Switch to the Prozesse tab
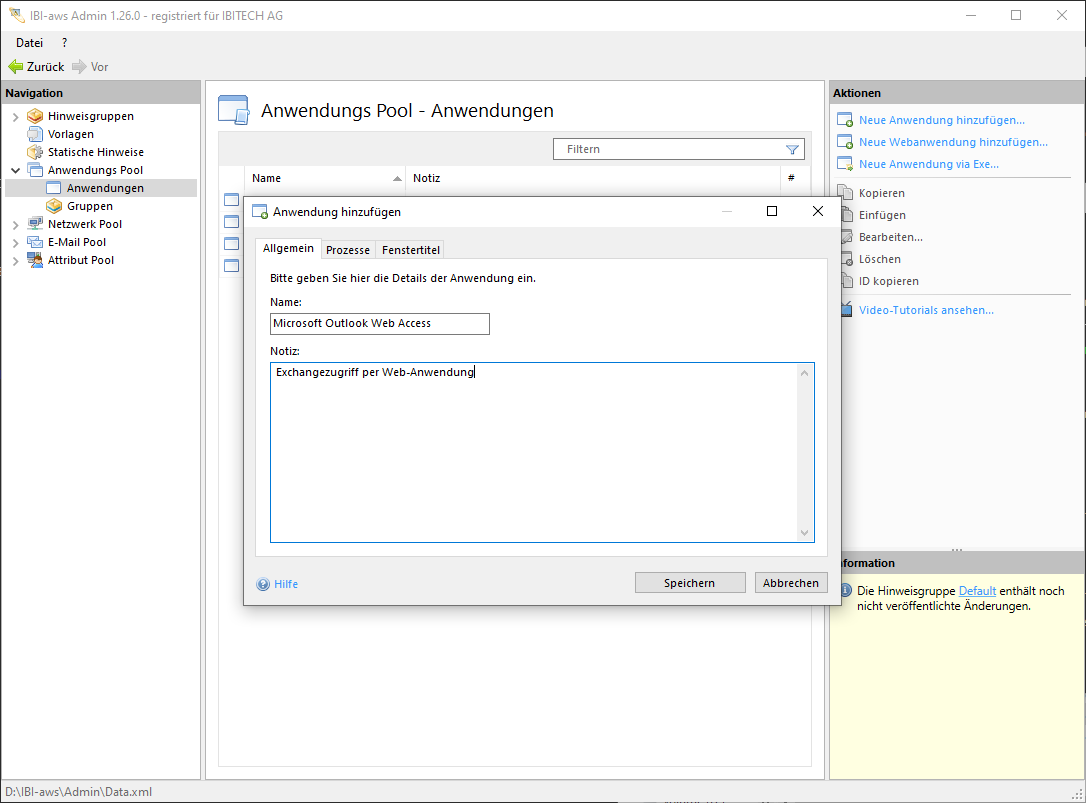 point(348,250)
